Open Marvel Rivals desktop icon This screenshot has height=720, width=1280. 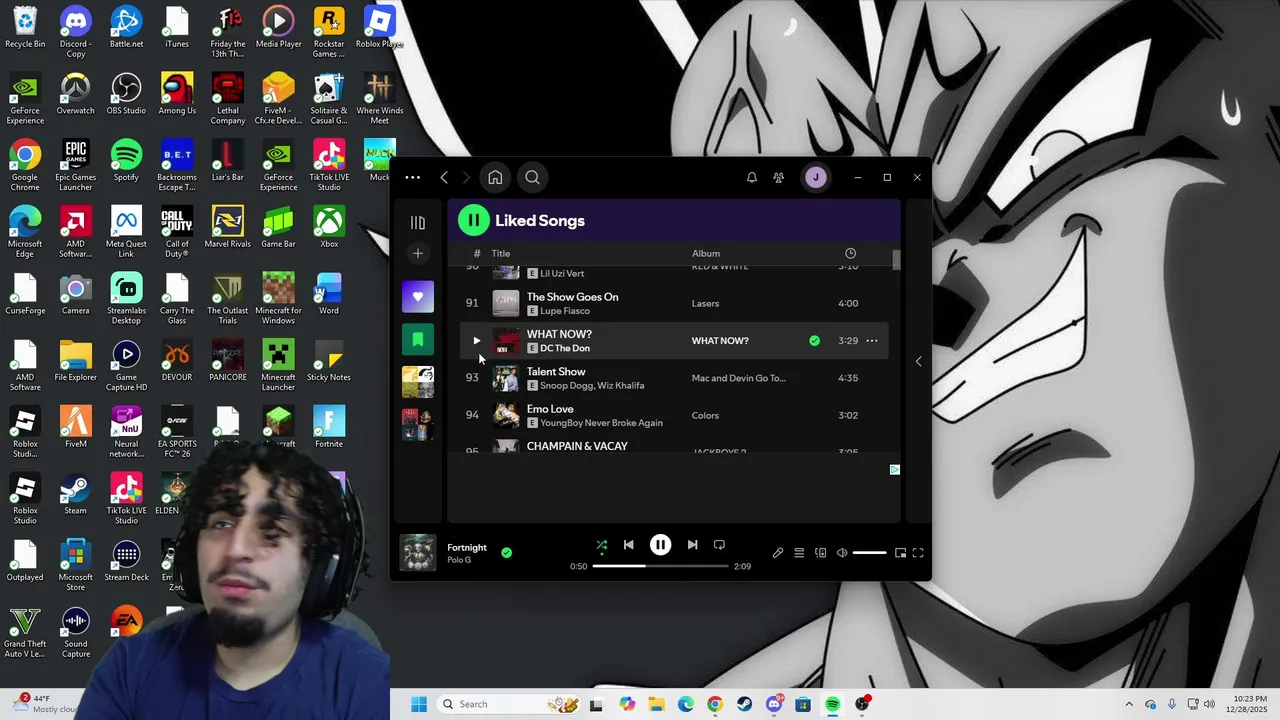click(227, 229)
